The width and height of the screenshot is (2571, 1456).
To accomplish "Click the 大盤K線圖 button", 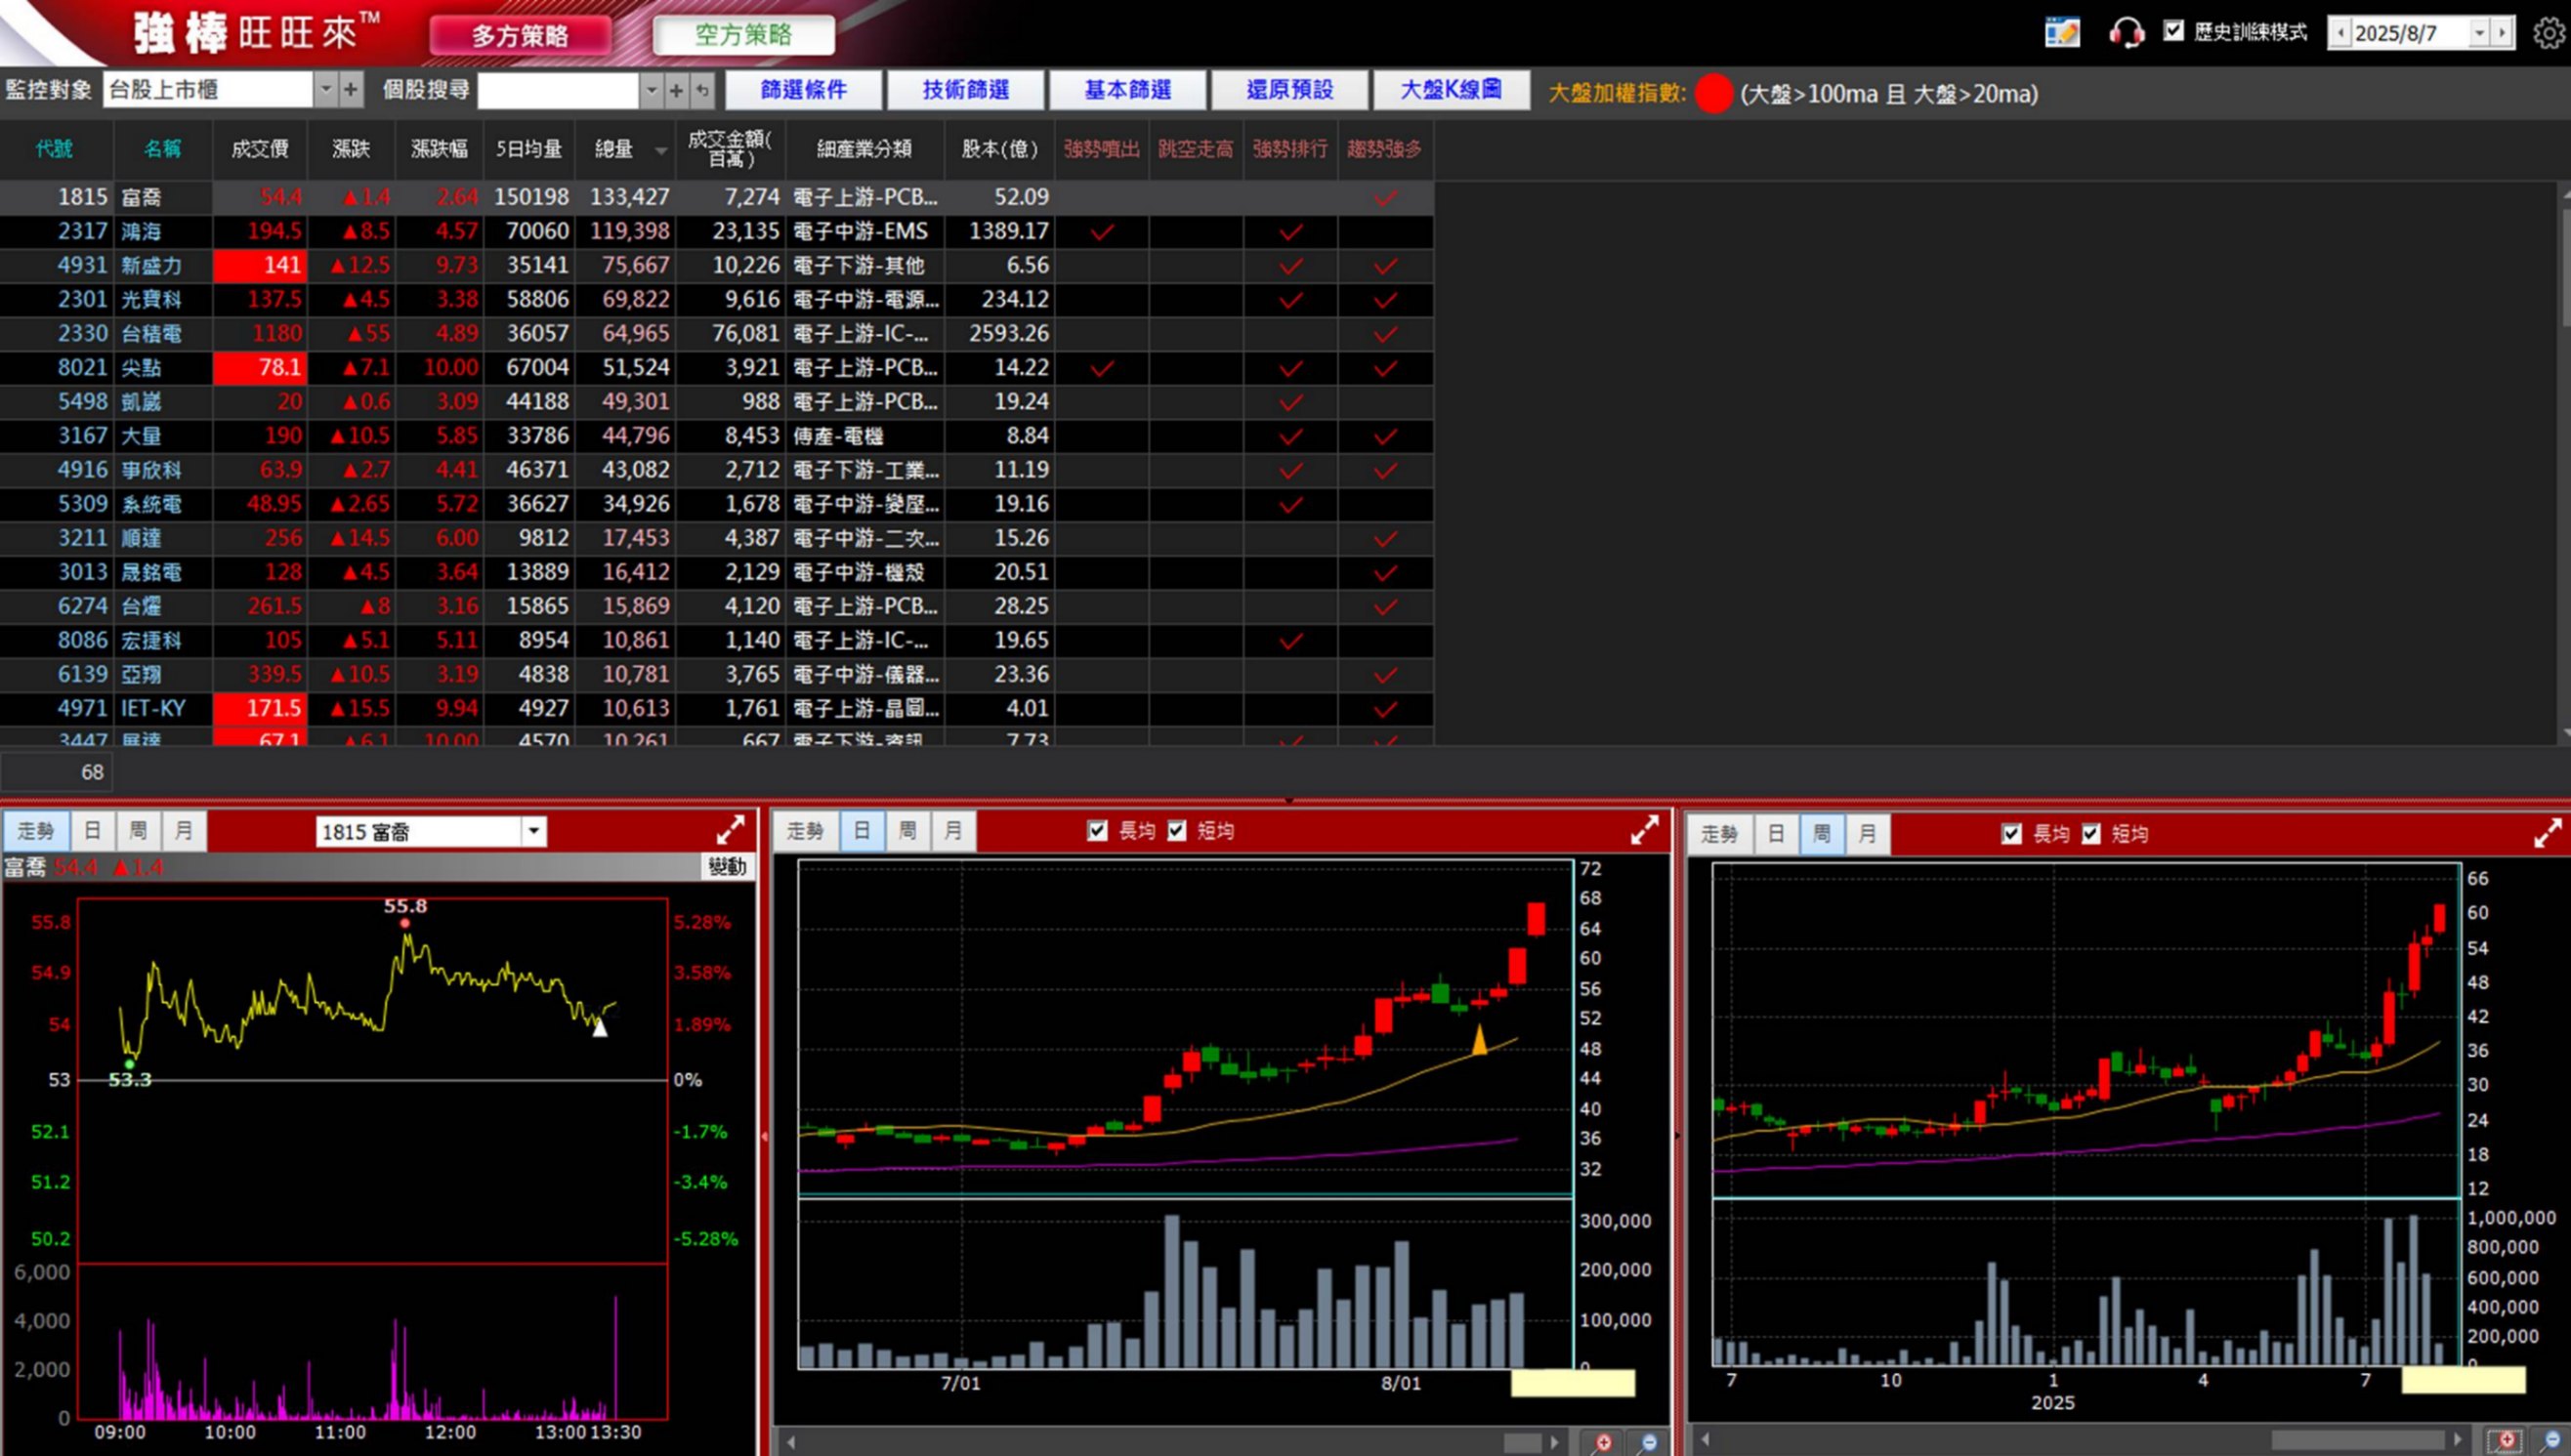I will click(x=1450, y=90).
